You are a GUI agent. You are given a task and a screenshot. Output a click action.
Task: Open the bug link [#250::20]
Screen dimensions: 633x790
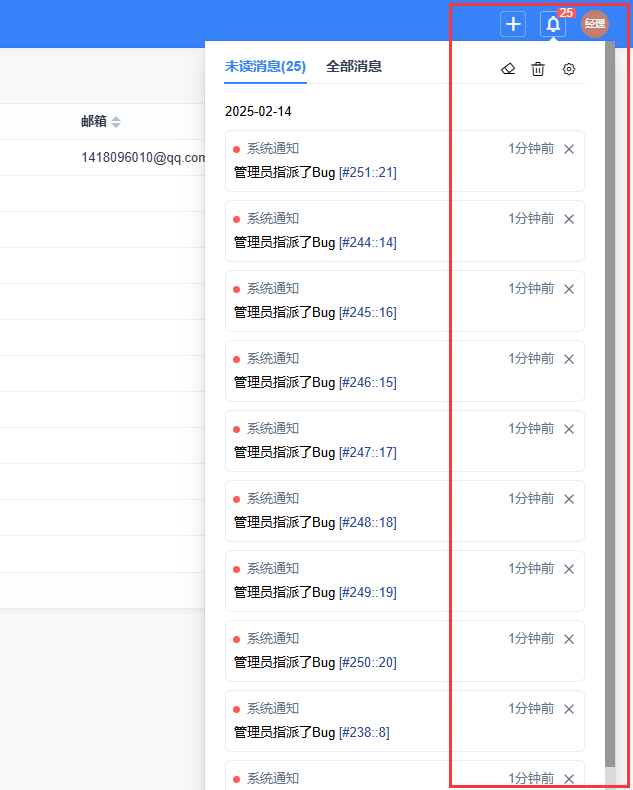(x=367, y=663)
